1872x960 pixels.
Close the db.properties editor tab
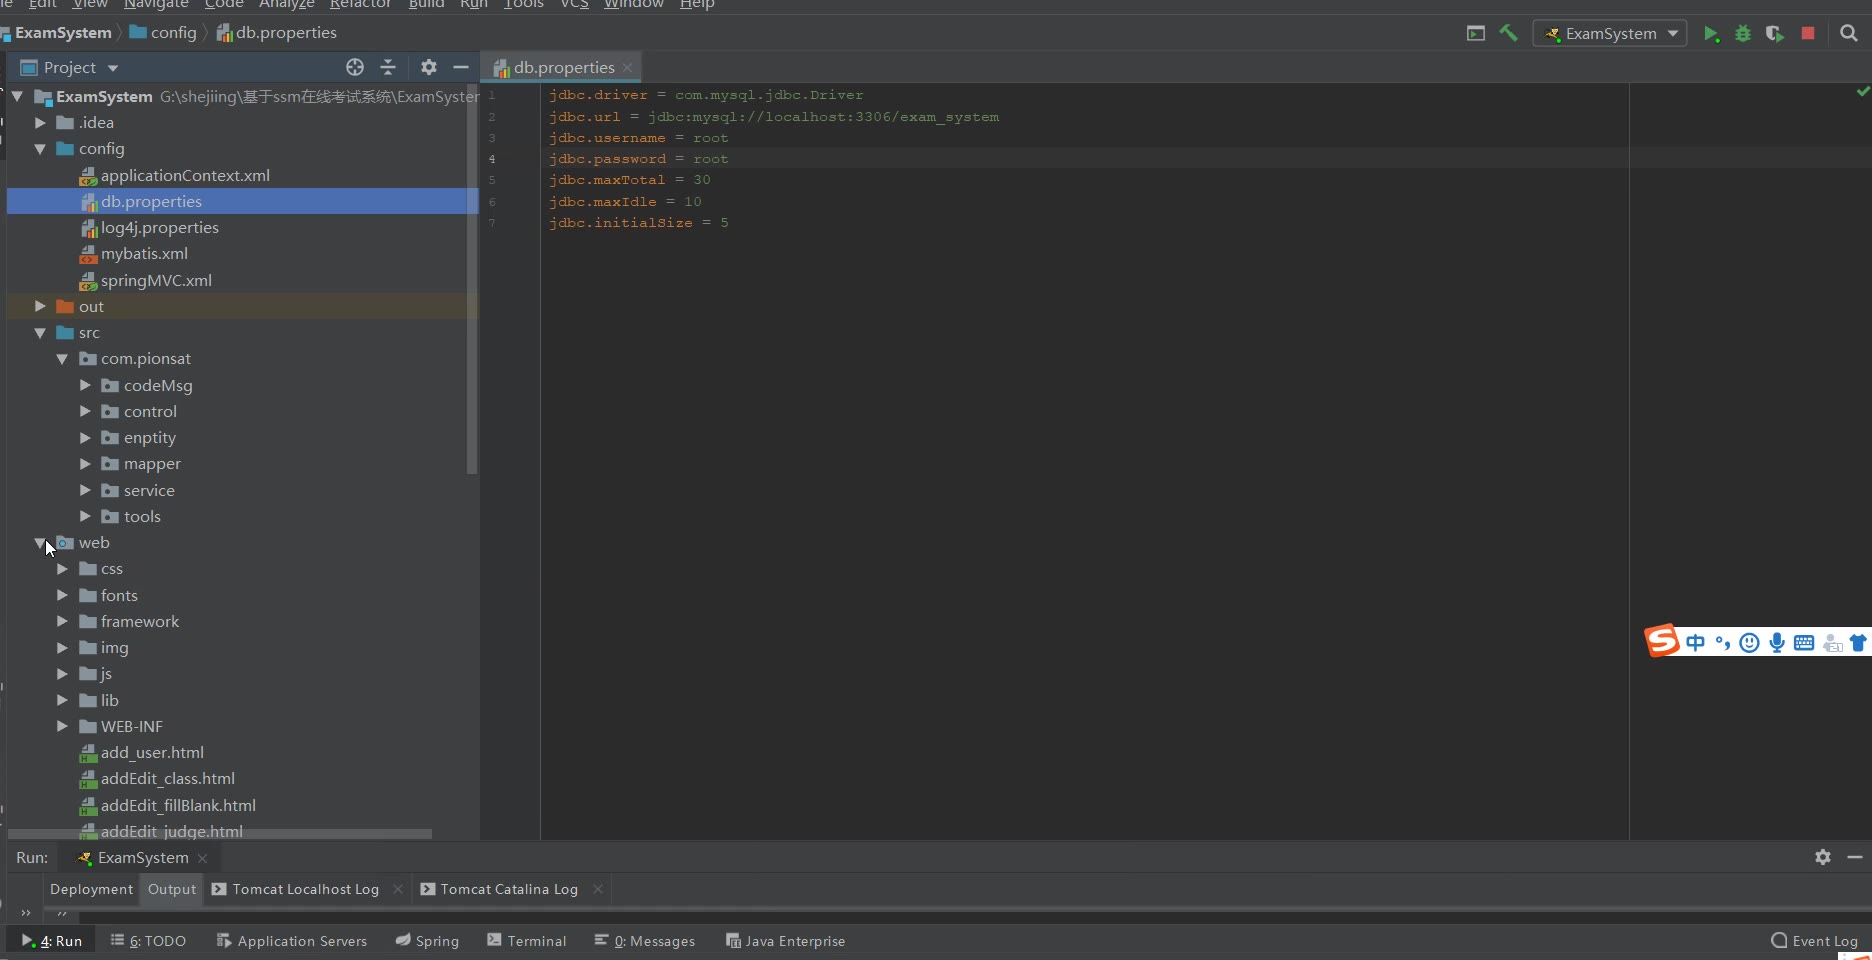coord(627,68)
